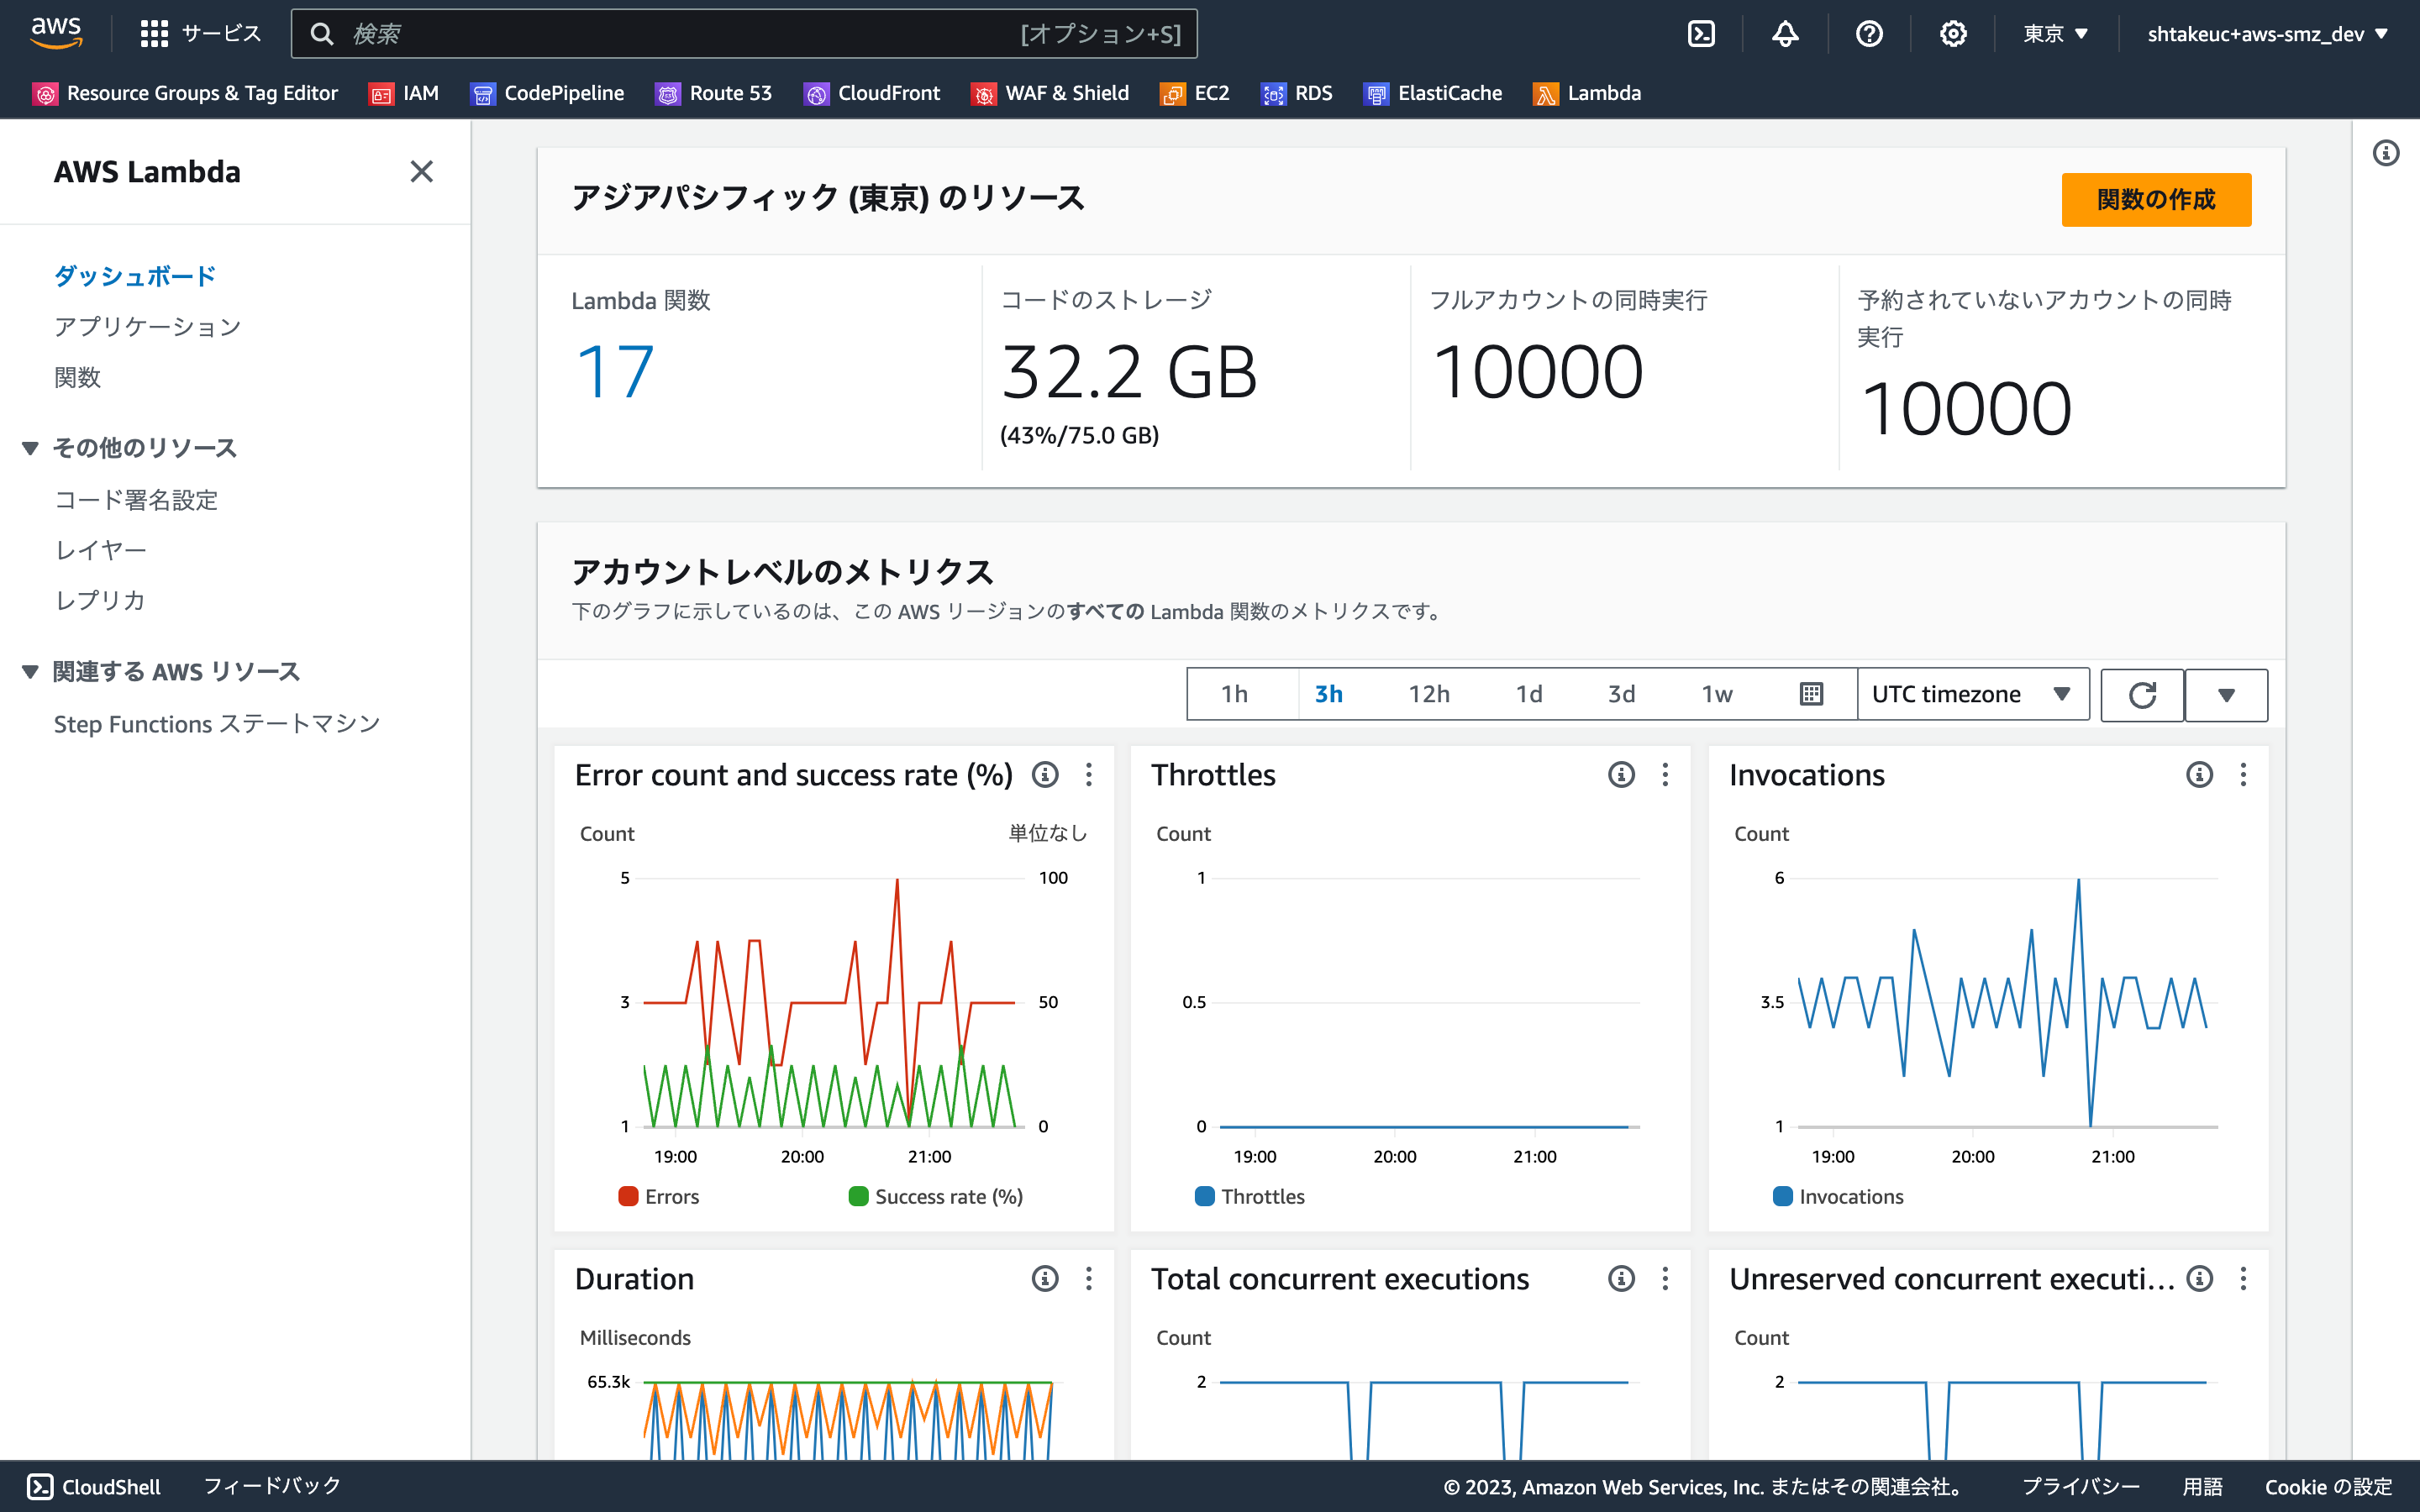The image size is (2420, 1512).
Task: Open the options menu for the Unreserved concurrent executions graph
Action: pos(2243,1279)
